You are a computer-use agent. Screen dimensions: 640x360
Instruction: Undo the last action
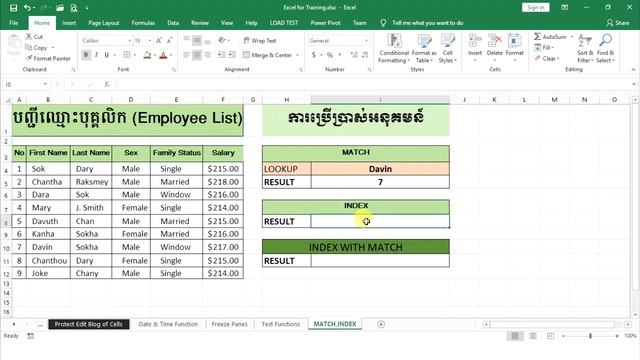(27, 8)
